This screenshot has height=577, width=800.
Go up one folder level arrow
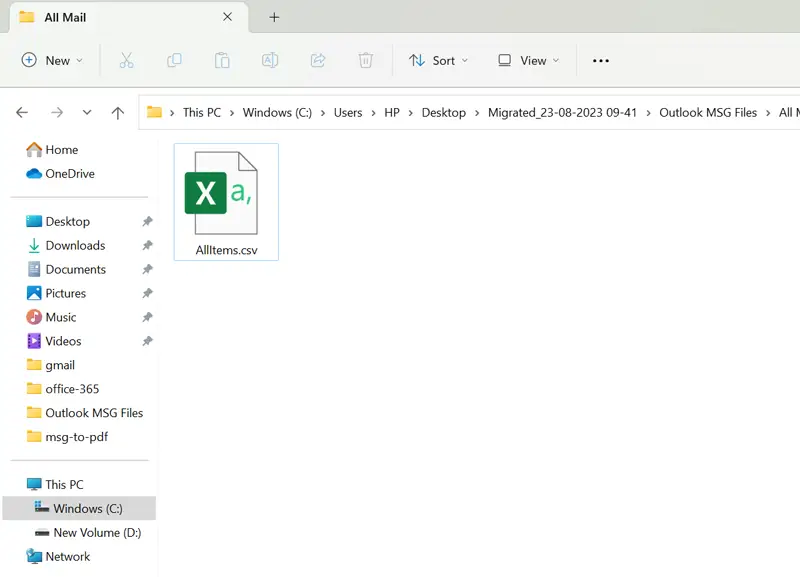coord(118,113)
